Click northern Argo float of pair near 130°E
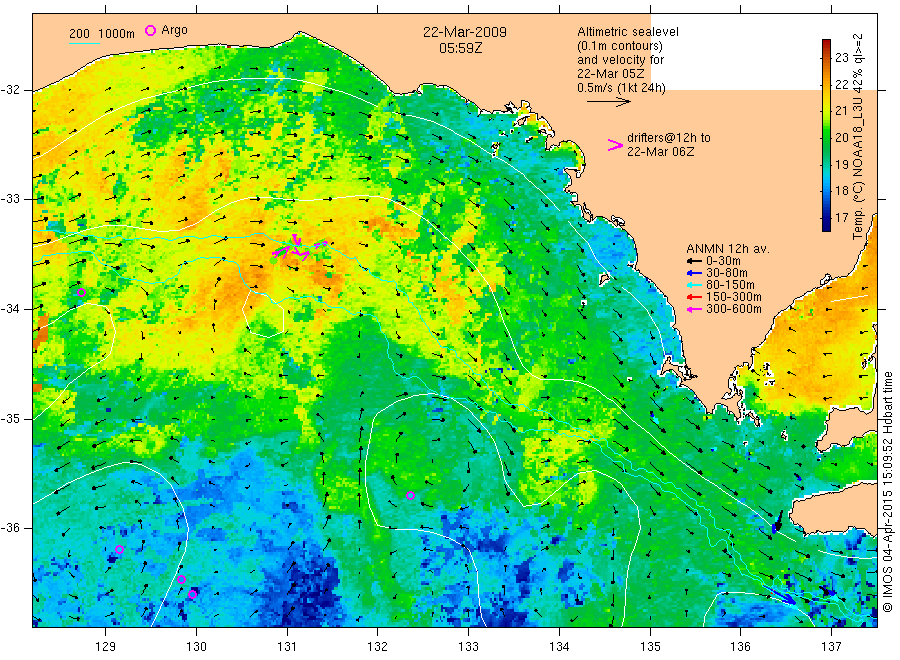Viewport: 900px width, 660px height. click(181, 580)
